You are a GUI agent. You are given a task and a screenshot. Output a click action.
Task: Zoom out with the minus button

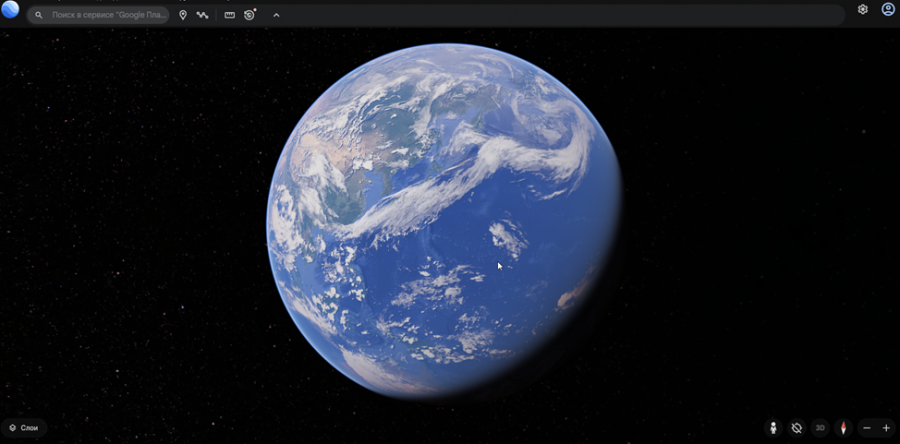(x=867, y=428)
